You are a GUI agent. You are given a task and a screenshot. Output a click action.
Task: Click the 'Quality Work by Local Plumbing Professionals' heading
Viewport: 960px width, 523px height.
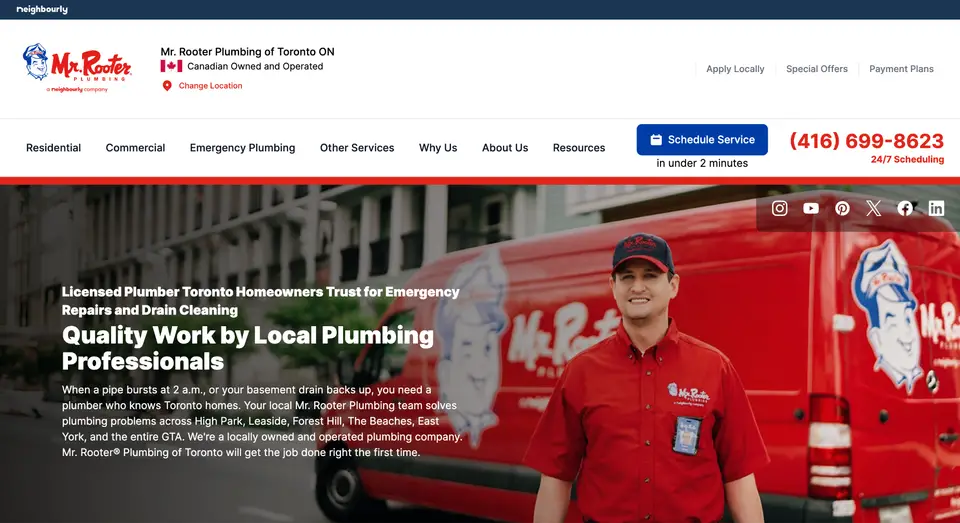(x=248, y=348)
